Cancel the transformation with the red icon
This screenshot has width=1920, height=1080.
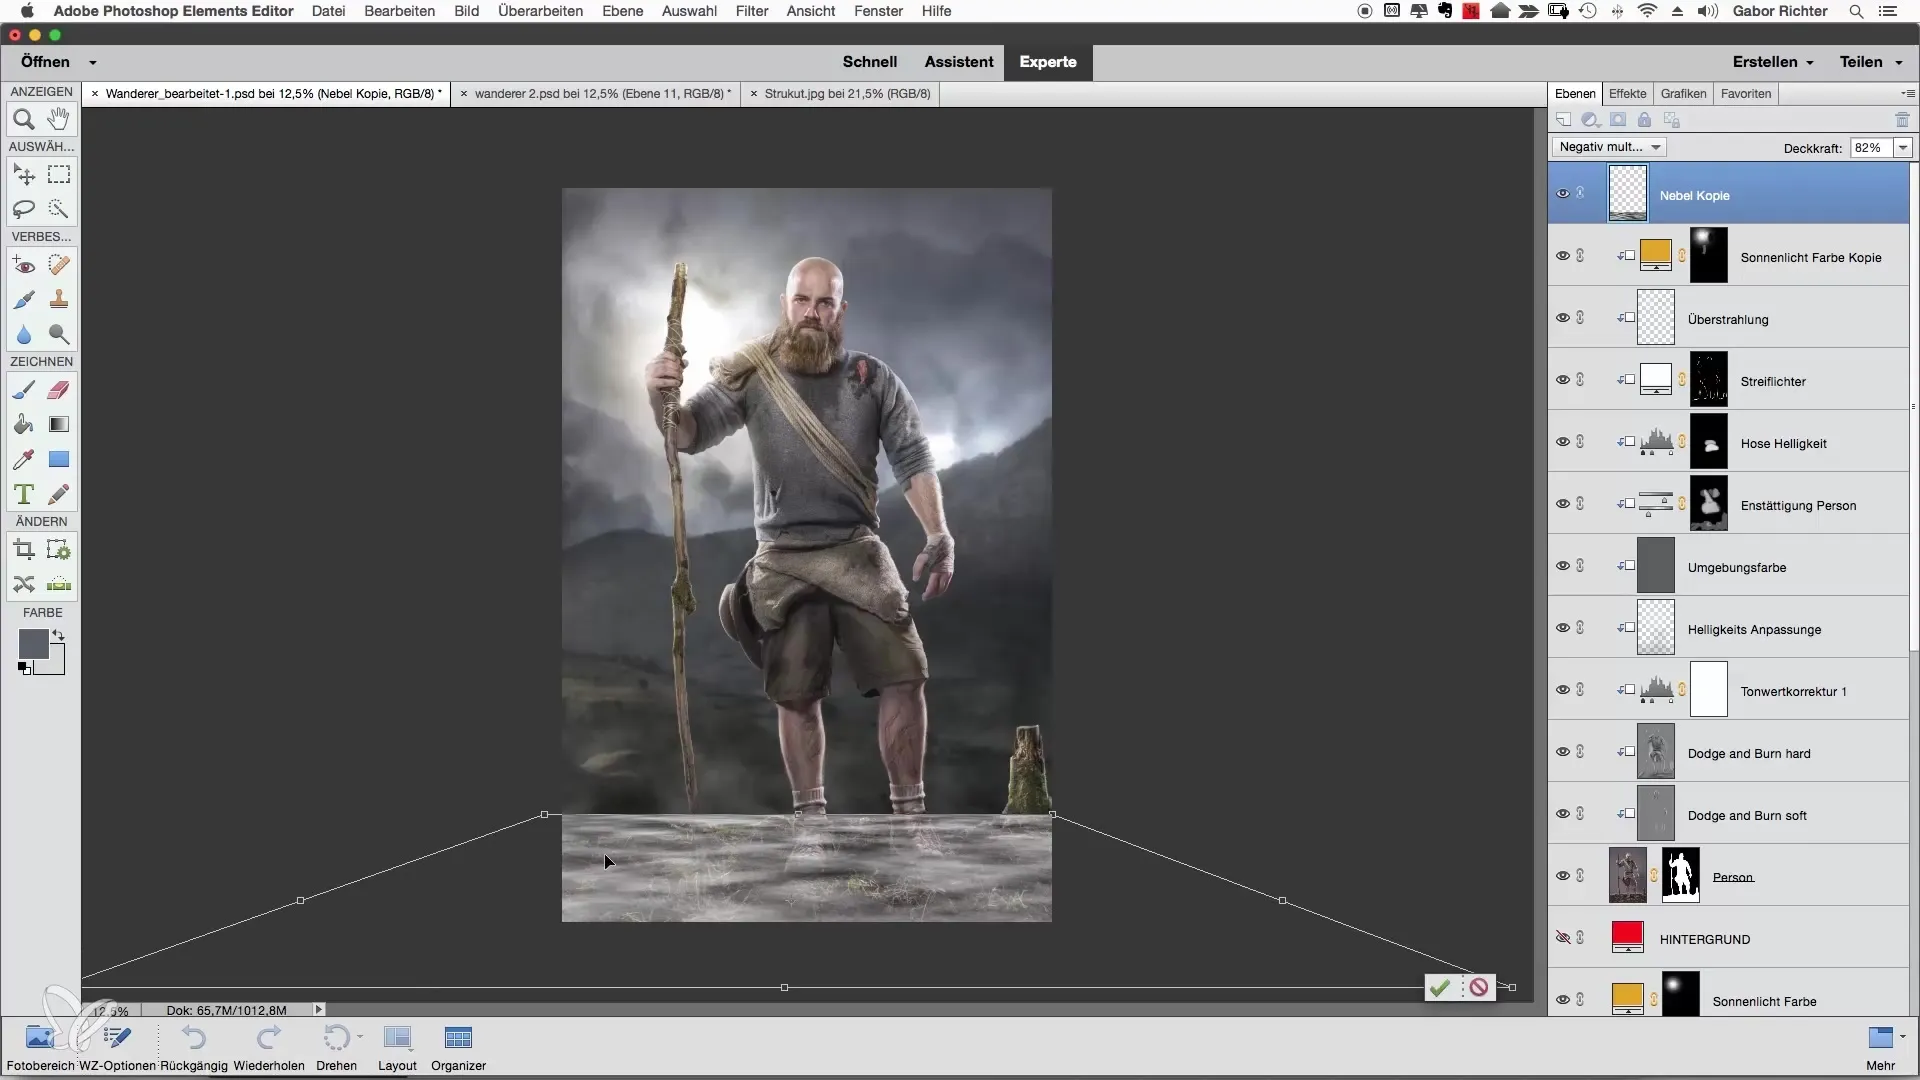[1479, 987]
